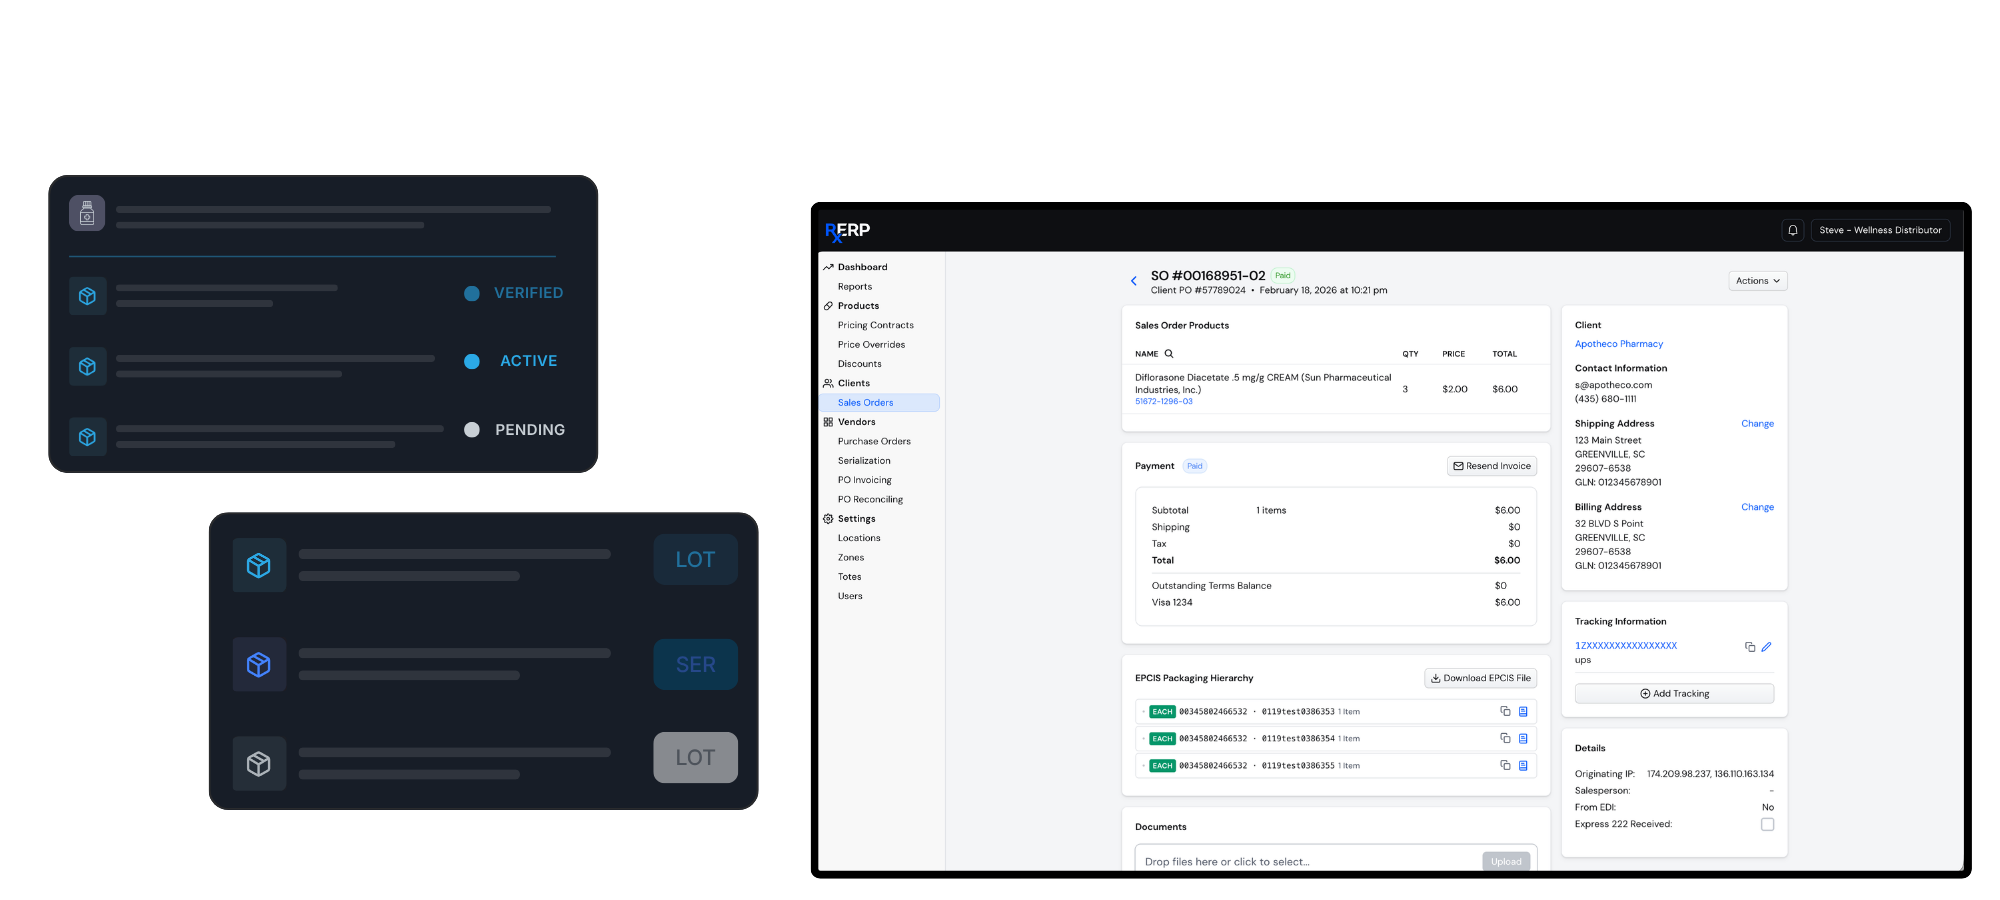This screenshot has height=900, width=2000.
Task: Click Change next to Shipping Address
Action: 1757,424
